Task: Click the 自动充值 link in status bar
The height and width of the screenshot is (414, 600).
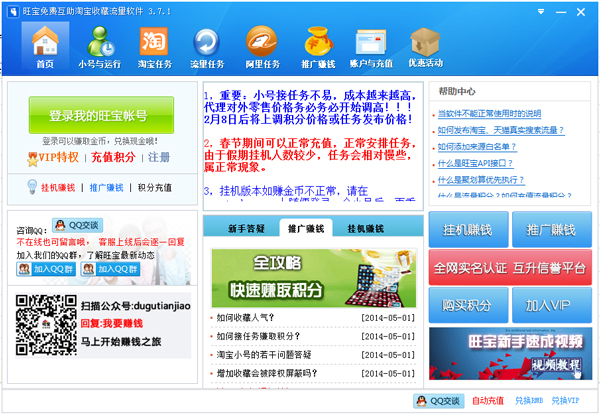Action: pos(487,401)
